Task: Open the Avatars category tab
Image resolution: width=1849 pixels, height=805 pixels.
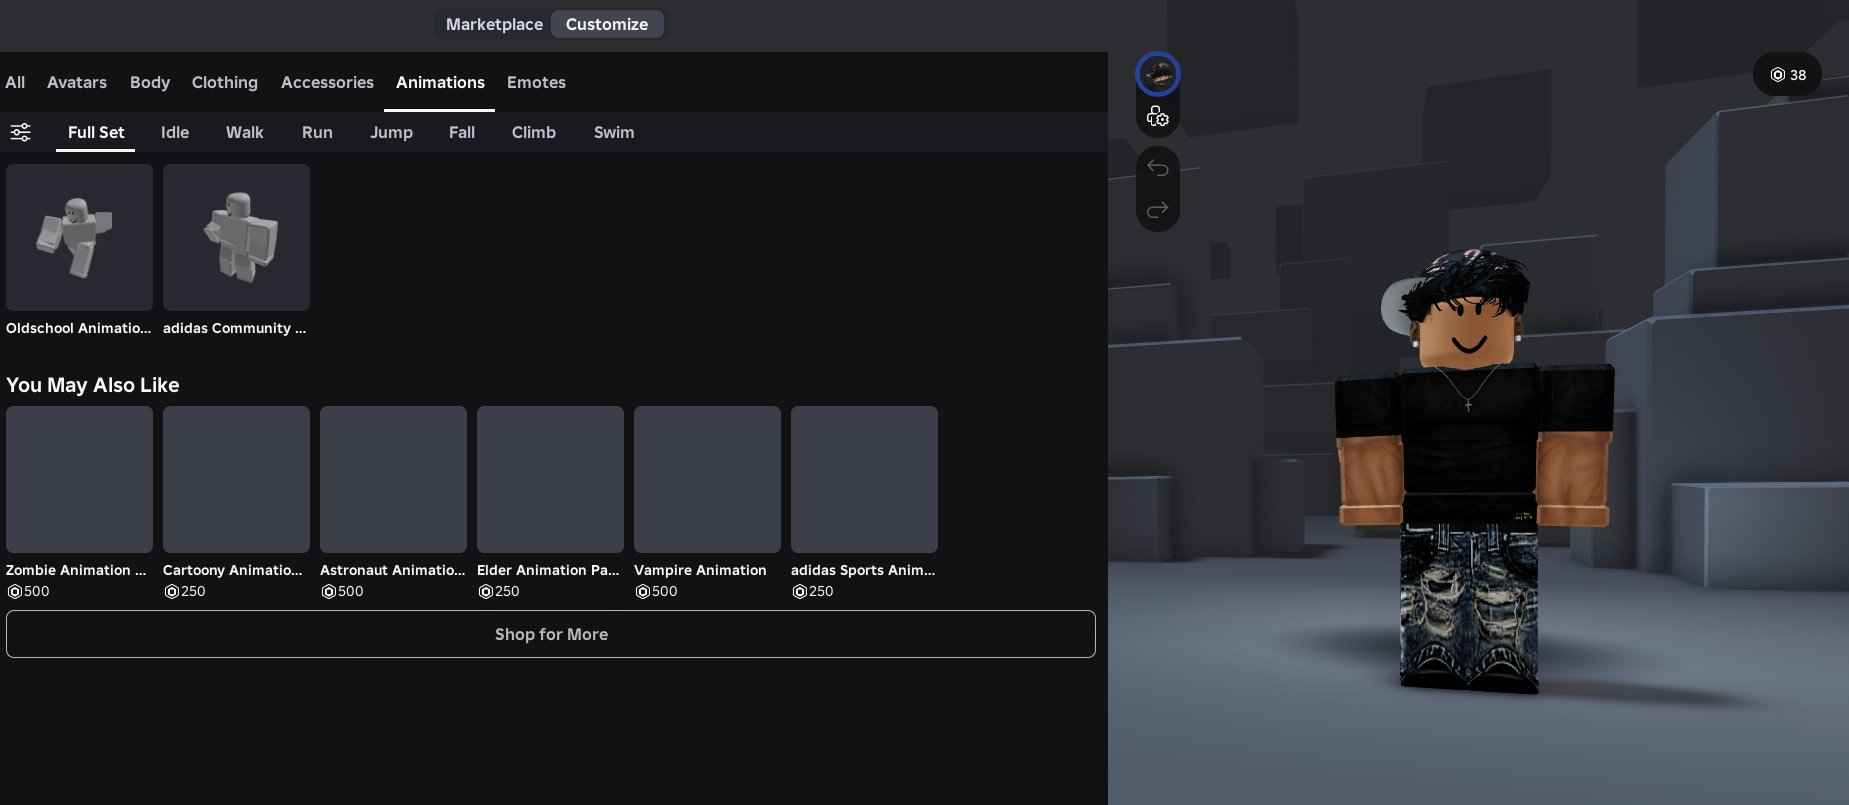Action: coord(77,82)
